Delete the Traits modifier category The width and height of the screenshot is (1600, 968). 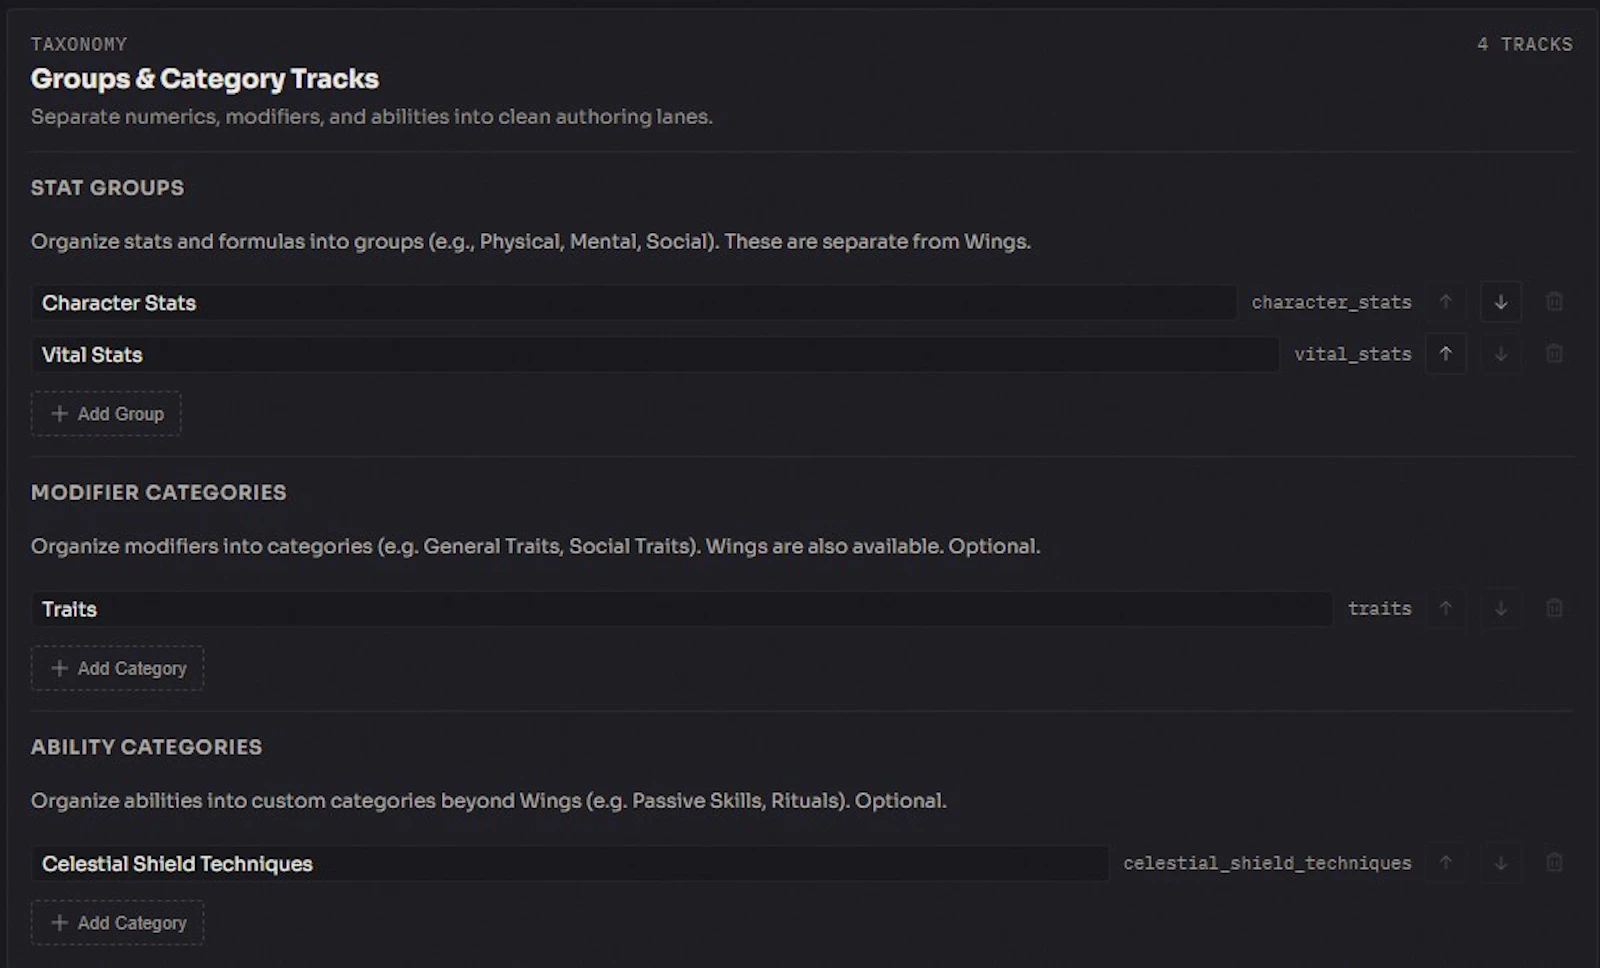coord(1554,608)
